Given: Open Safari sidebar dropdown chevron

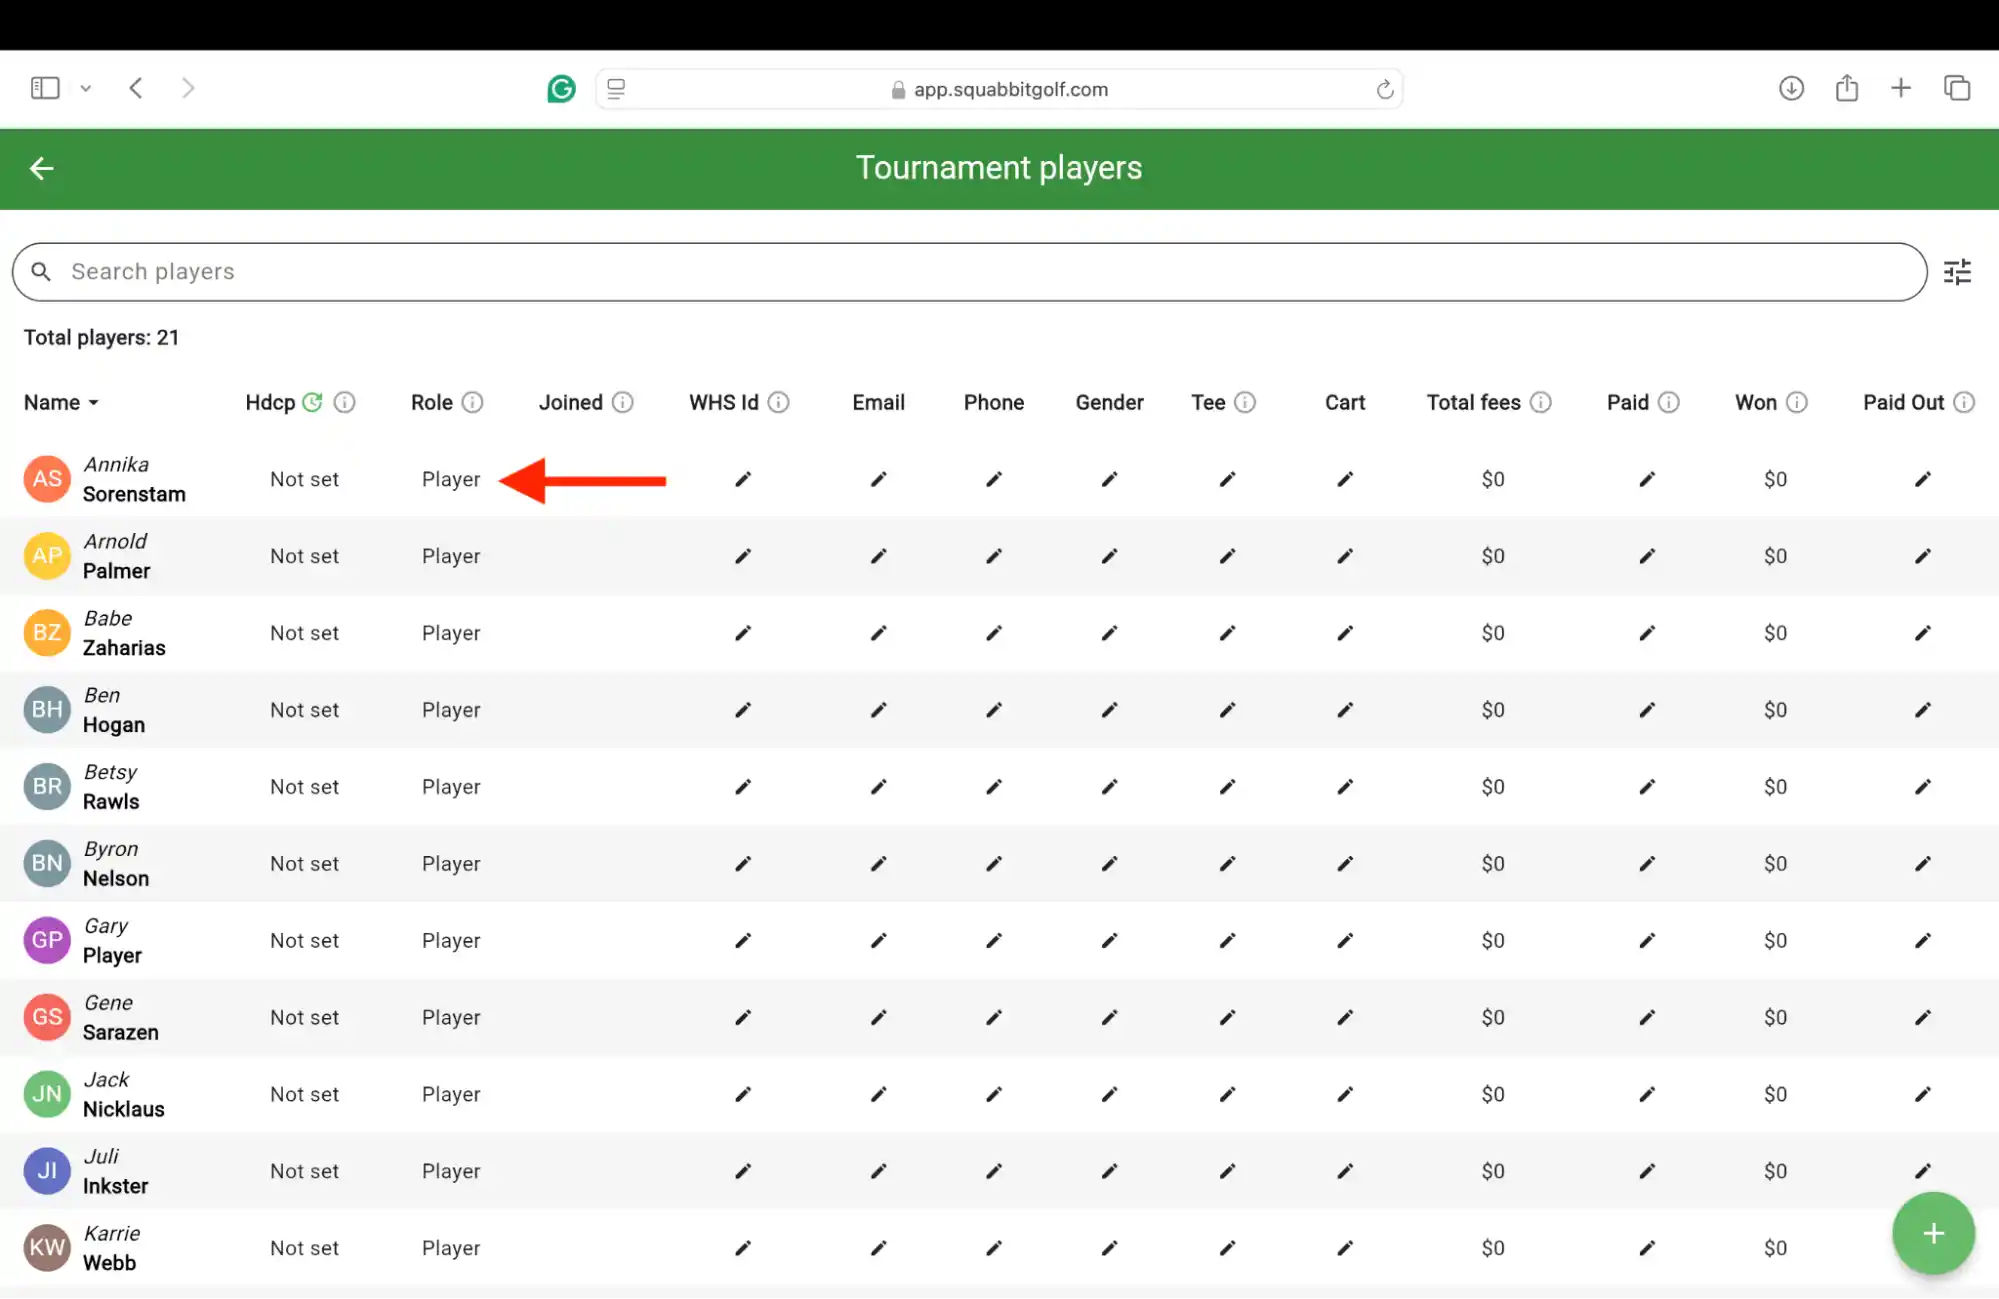Looking at the screenshot, I should pos(86,89).
